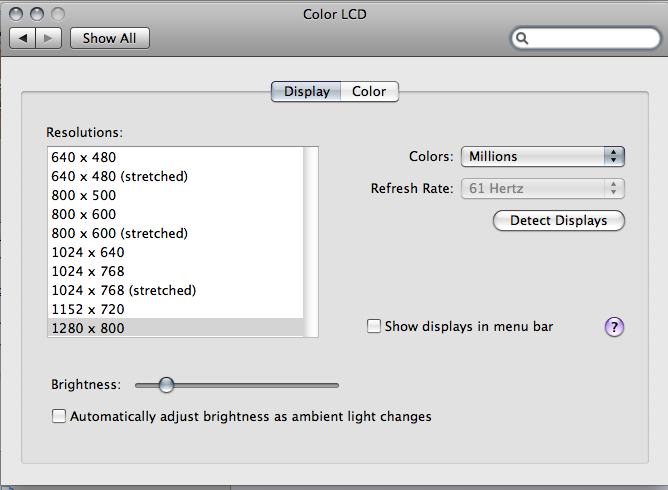Go back with the left arrow button
Image resolution: width=668 pixels, height=490 pixels.
pos(22,38)
